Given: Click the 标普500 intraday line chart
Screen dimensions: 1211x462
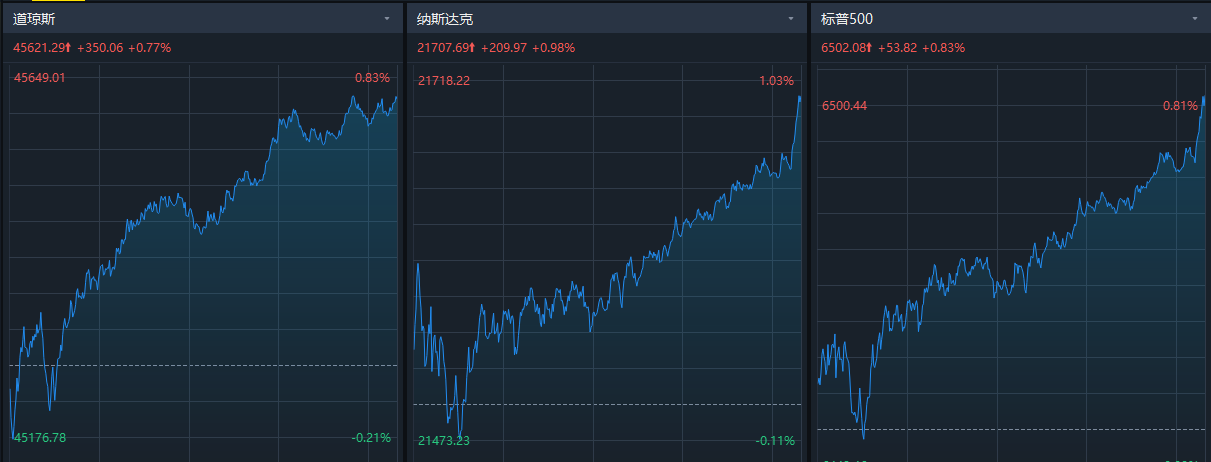Looking at the screenshot, I should pos(1011,263).
